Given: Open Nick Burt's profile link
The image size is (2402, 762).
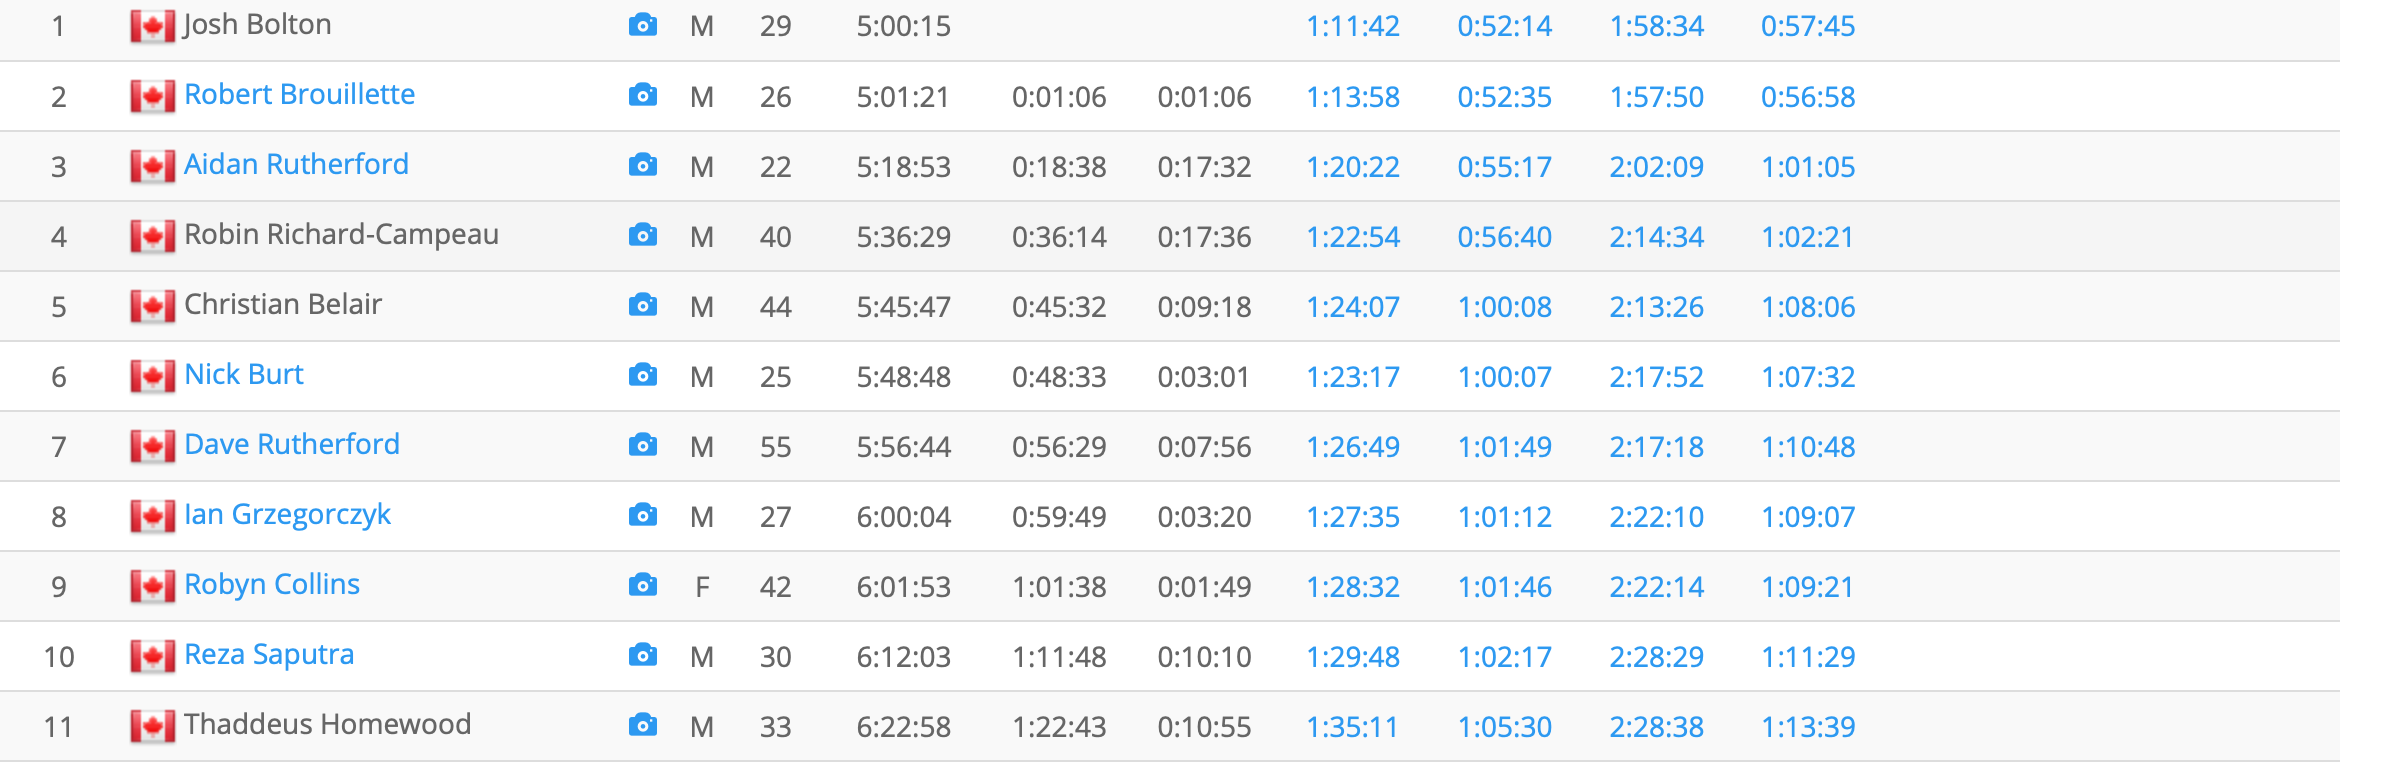Looking at the screenshot, I should pyautogui.click(x=243, y=374).
